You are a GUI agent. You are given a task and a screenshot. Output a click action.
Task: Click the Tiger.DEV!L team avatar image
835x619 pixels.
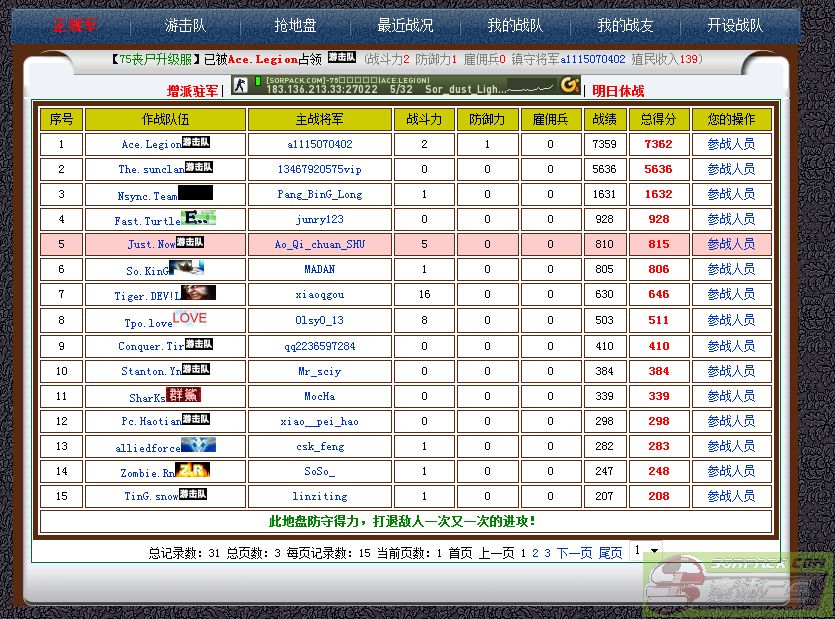197,293
